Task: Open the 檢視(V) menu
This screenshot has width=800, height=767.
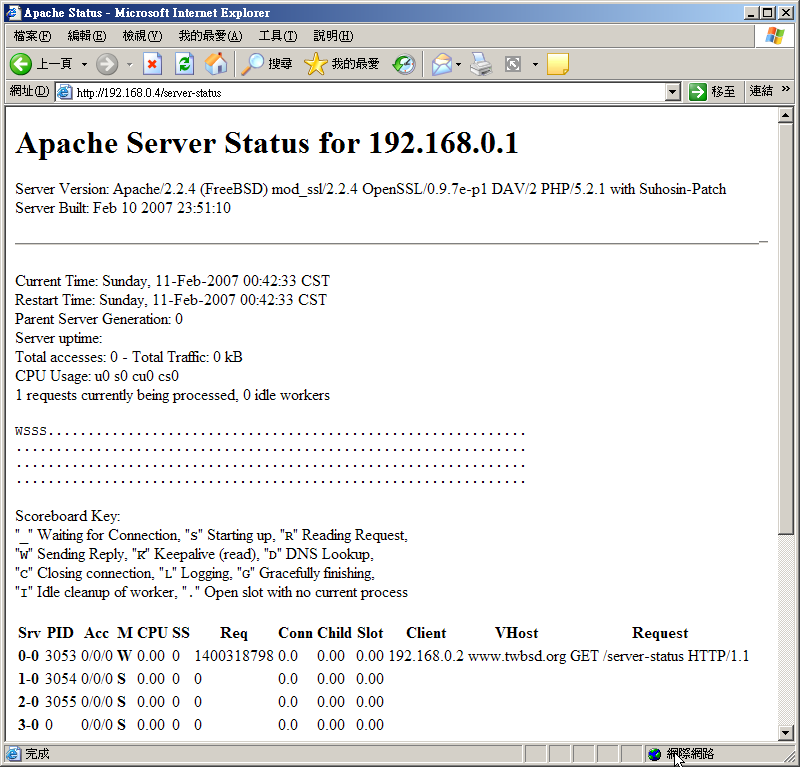Action: click(142, 36)
